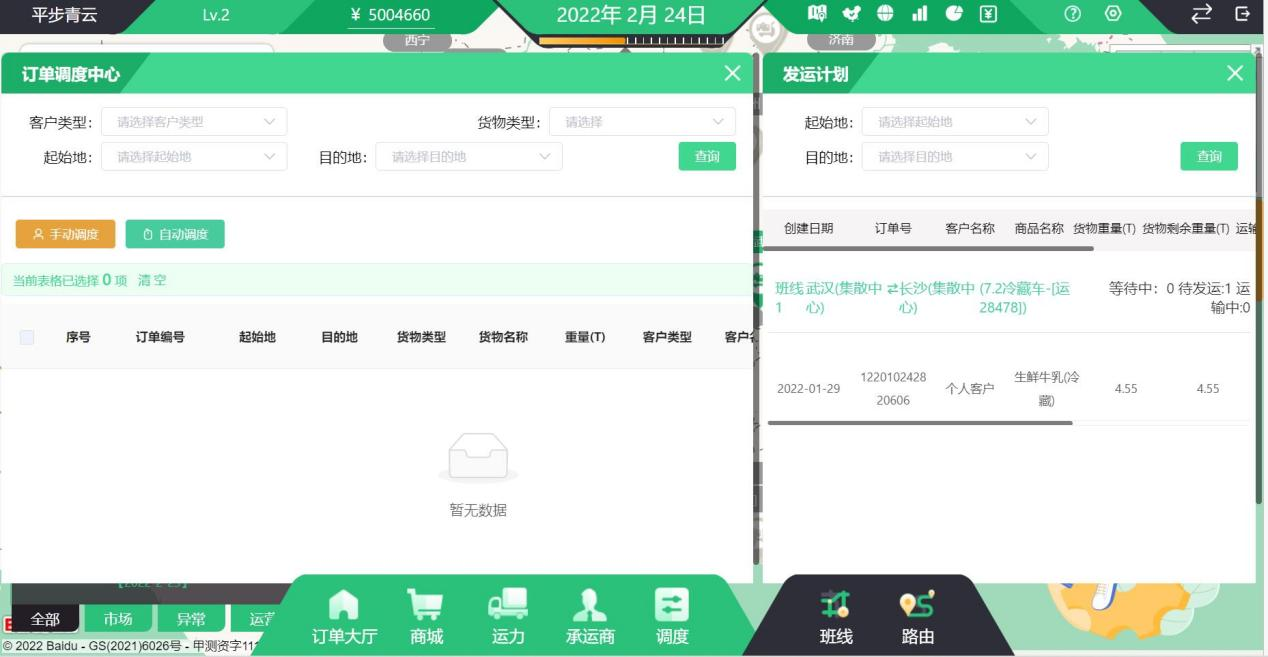Expand the 客户类型 dropdown
1268x657 pixels.
click(194, 122)
